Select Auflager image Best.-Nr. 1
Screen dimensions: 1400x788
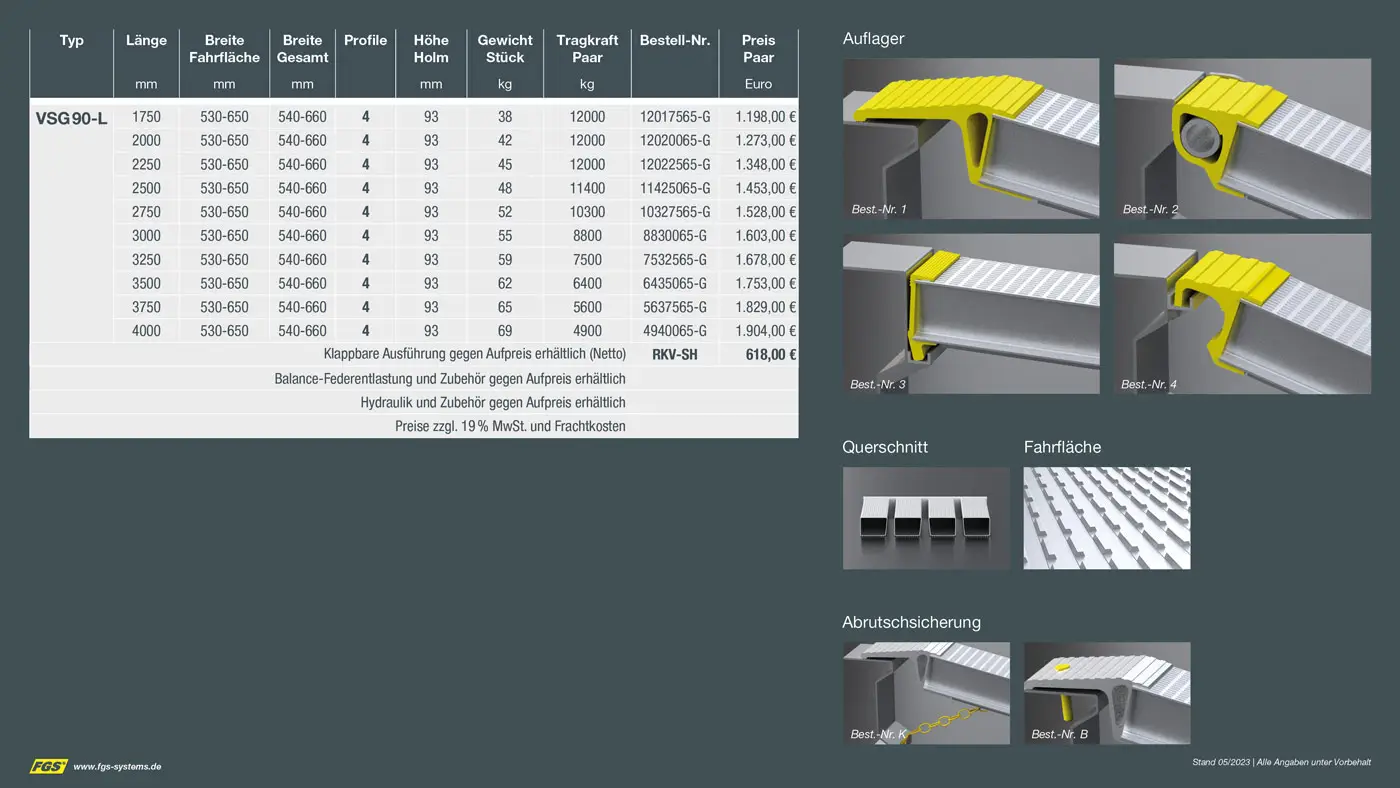coord(970,138)
